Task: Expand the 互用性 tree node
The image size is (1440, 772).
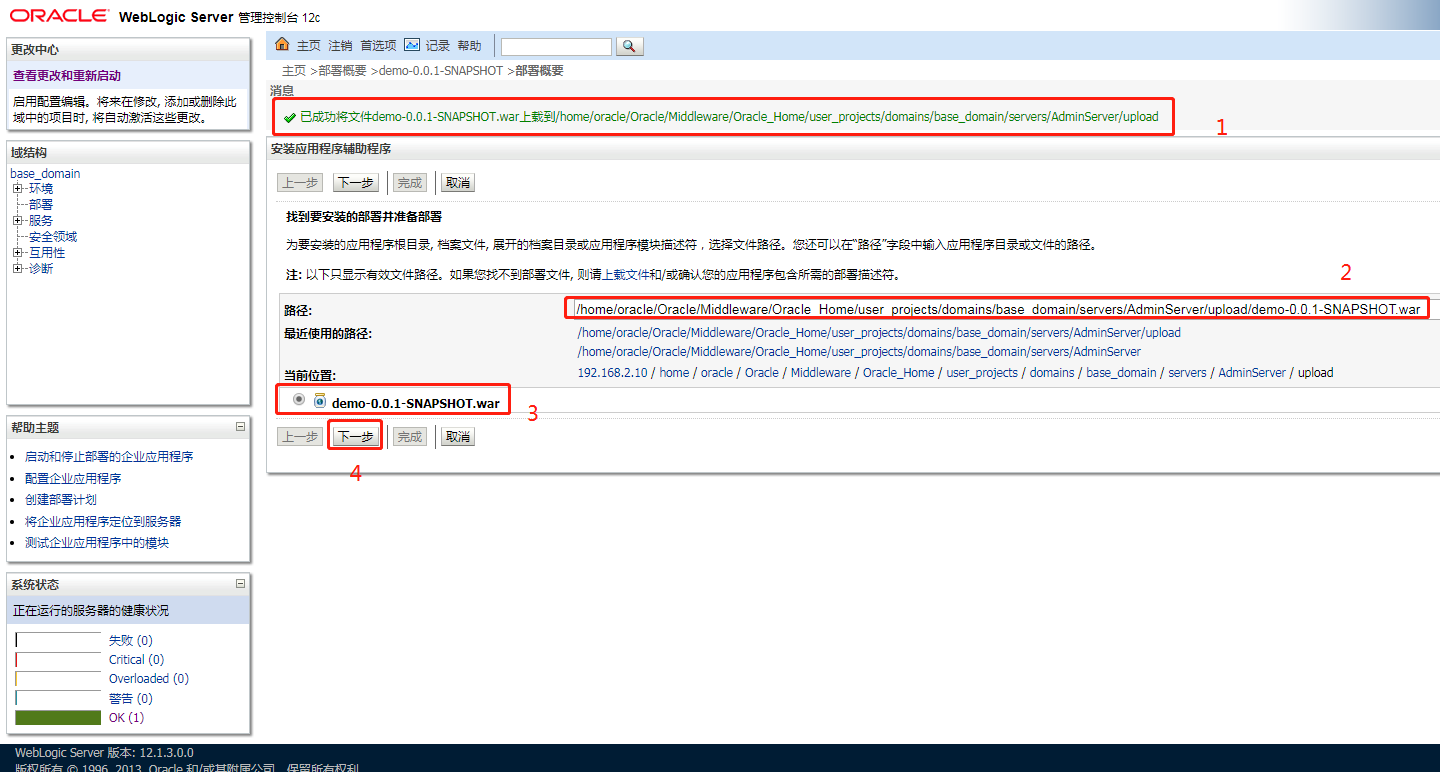Action: click(x=17, y=253)
